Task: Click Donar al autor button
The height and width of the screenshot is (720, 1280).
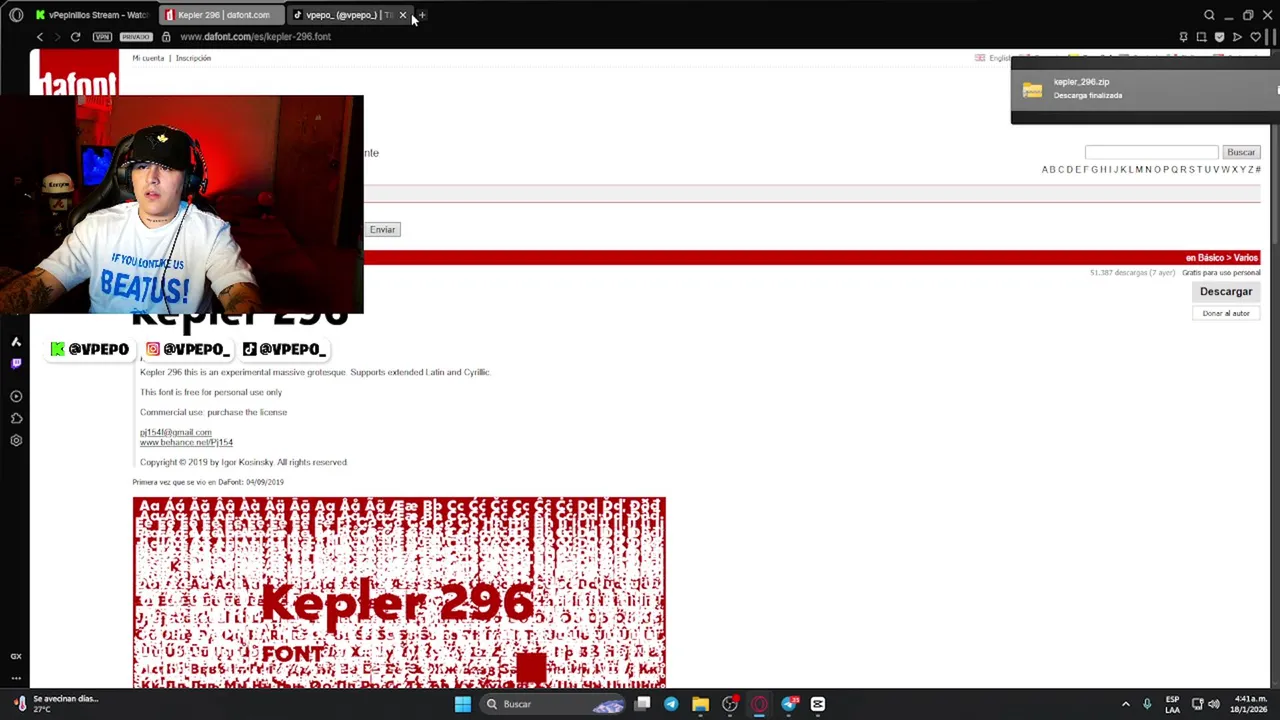Action: pyautogui.click(x=1226, y=313)
